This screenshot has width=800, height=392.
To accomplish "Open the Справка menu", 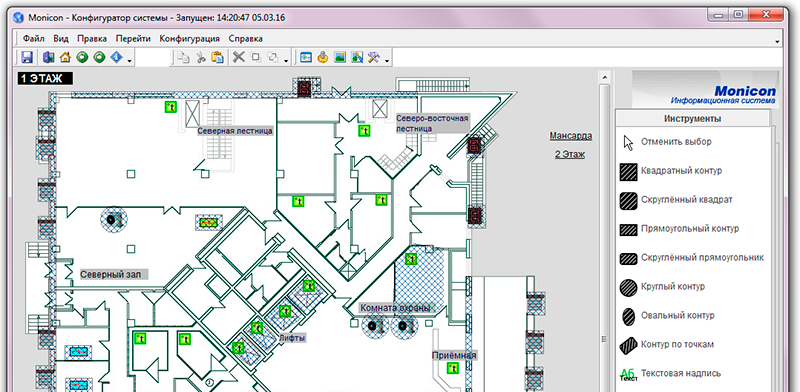I will [x=245, y=38].
